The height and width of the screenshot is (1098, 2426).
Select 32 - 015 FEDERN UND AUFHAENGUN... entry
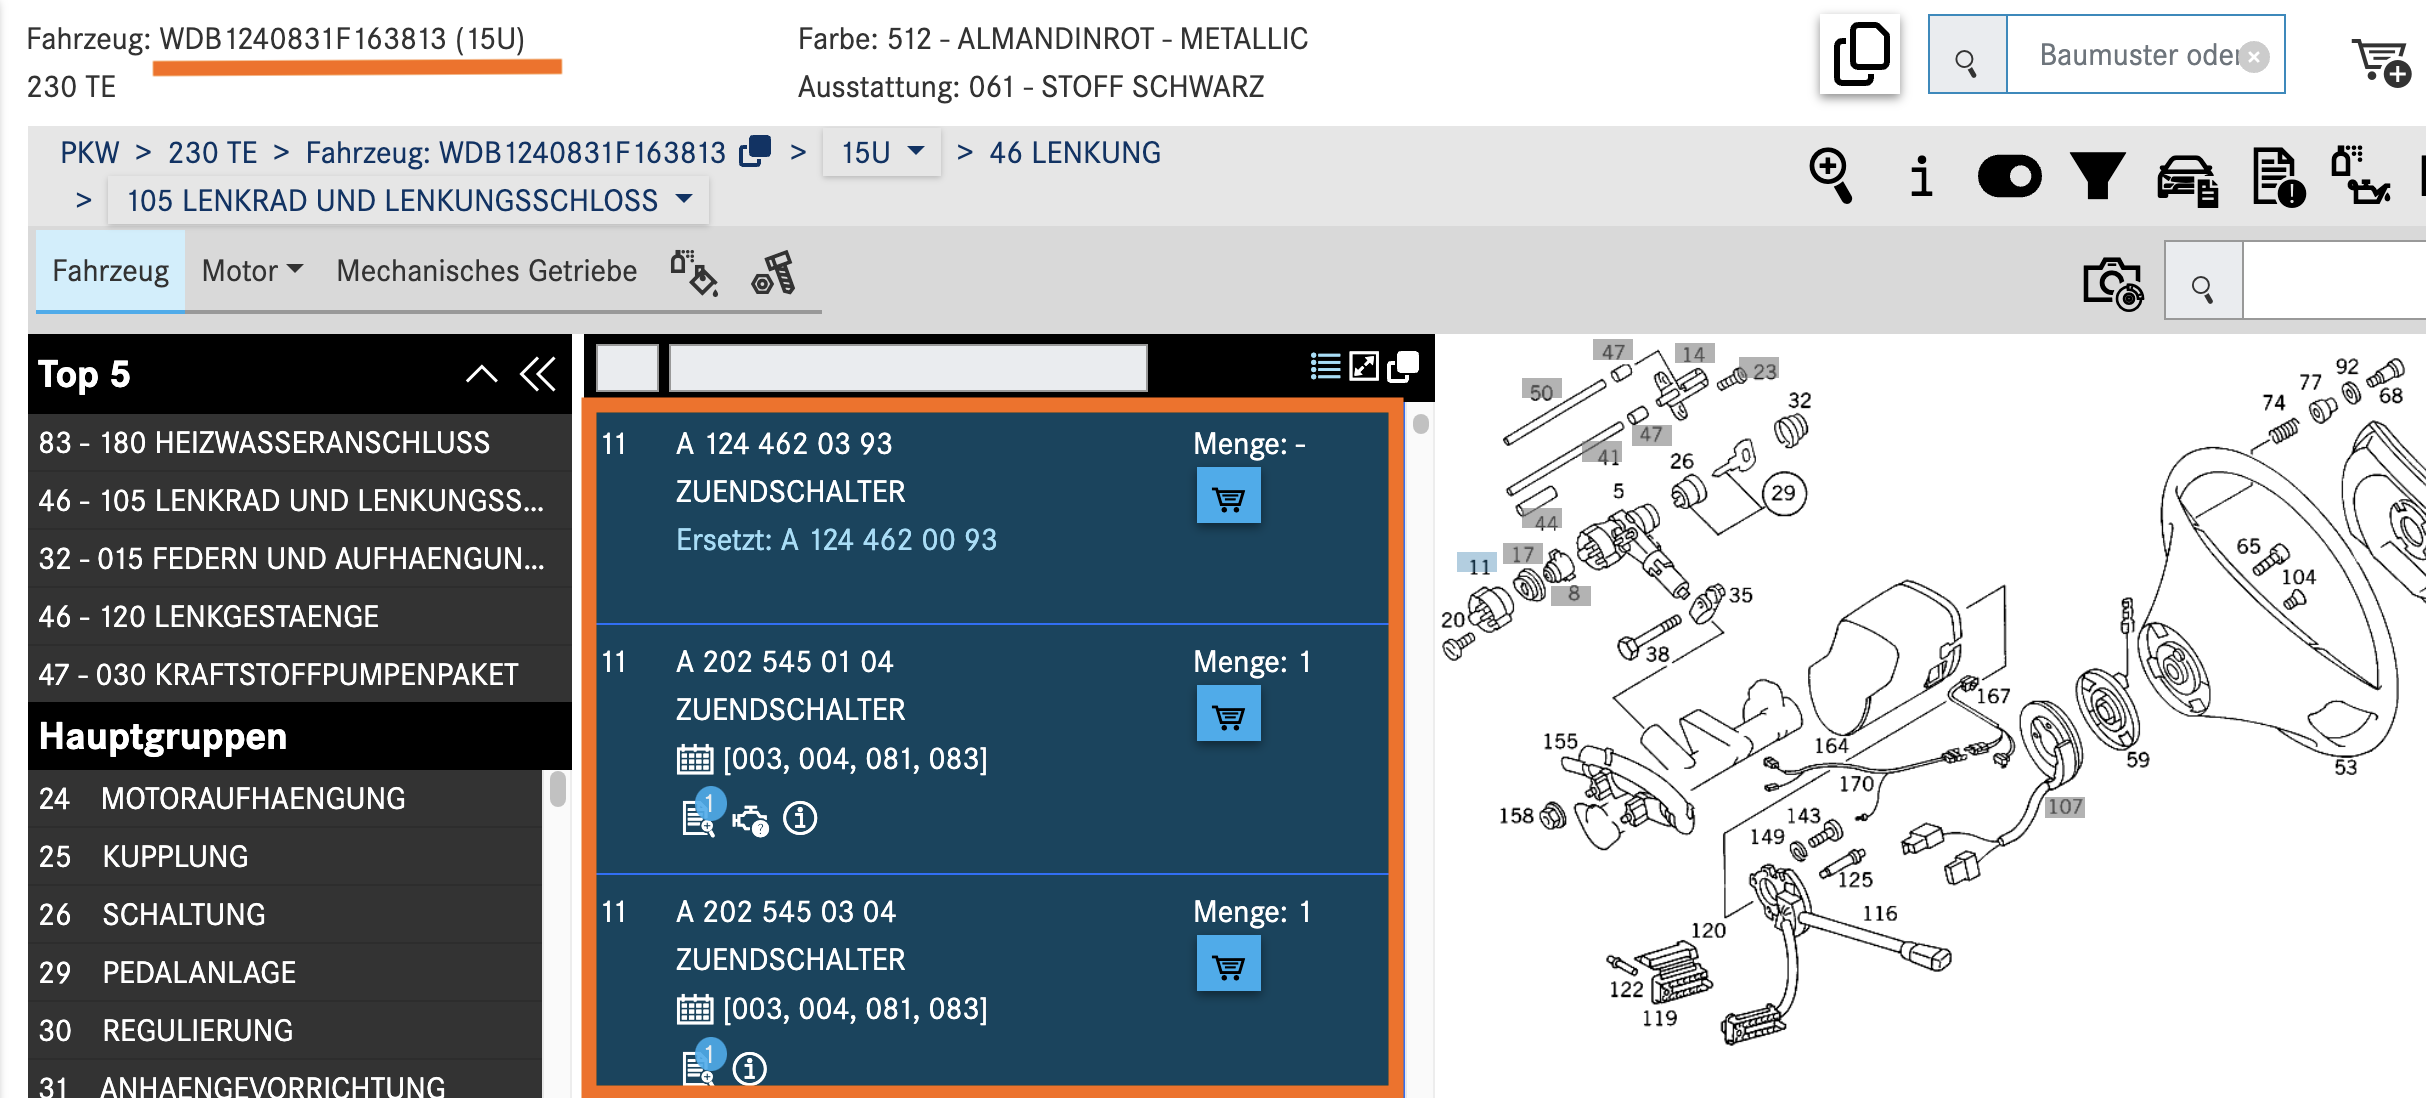[x=299, y=558]
